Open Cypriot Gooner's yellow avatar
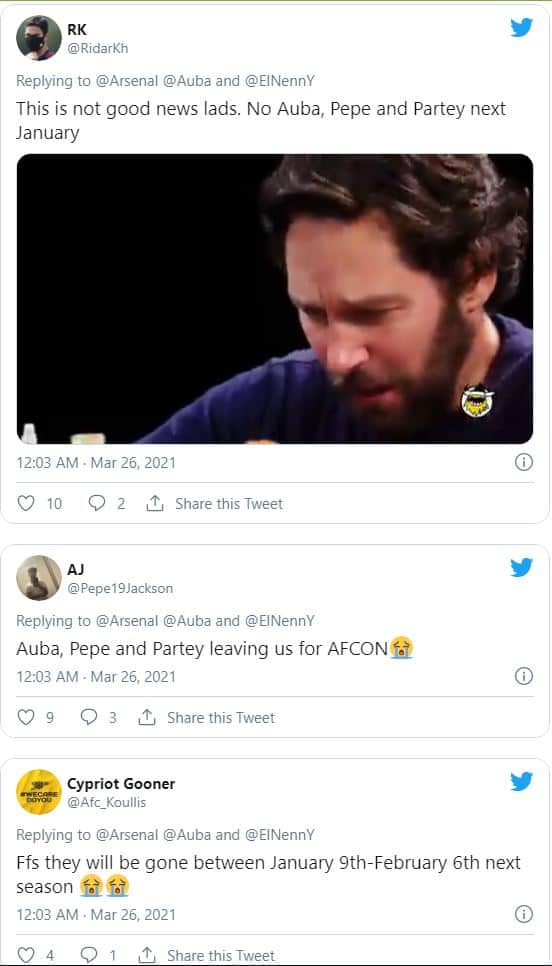Image resolution: width=552 pixels, height=966 pixels. tap(39, 791)
